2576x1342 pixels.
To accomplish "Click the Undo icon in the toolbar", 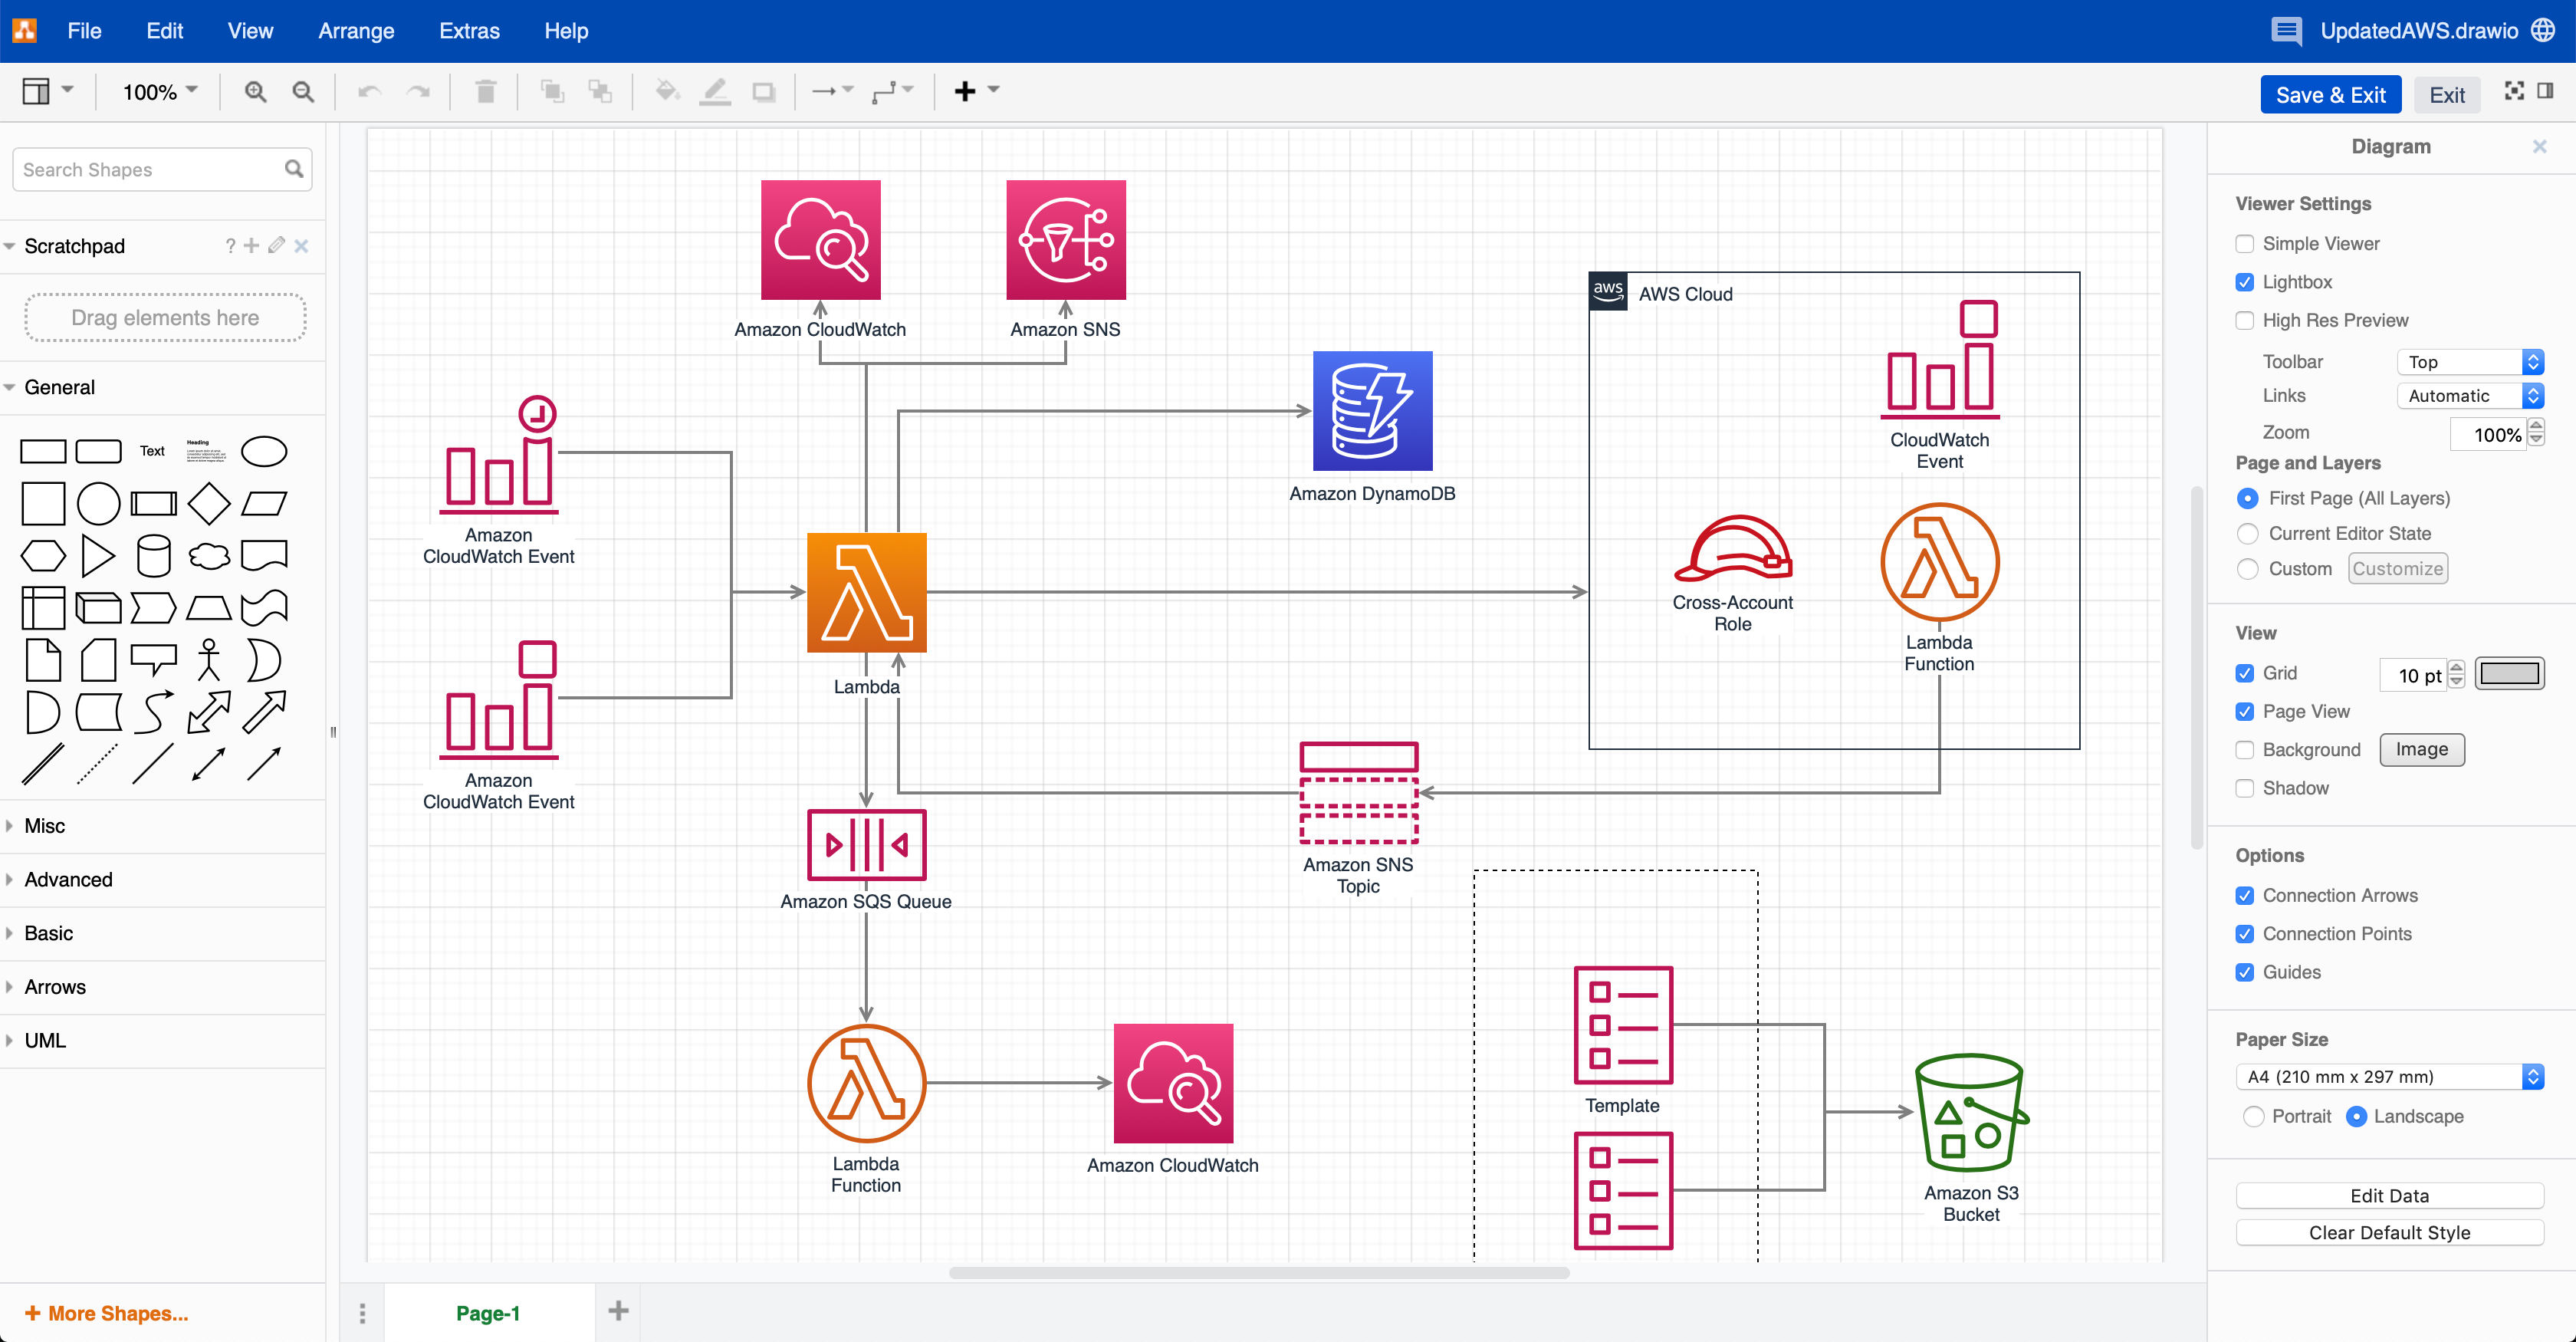I will 367,91.
